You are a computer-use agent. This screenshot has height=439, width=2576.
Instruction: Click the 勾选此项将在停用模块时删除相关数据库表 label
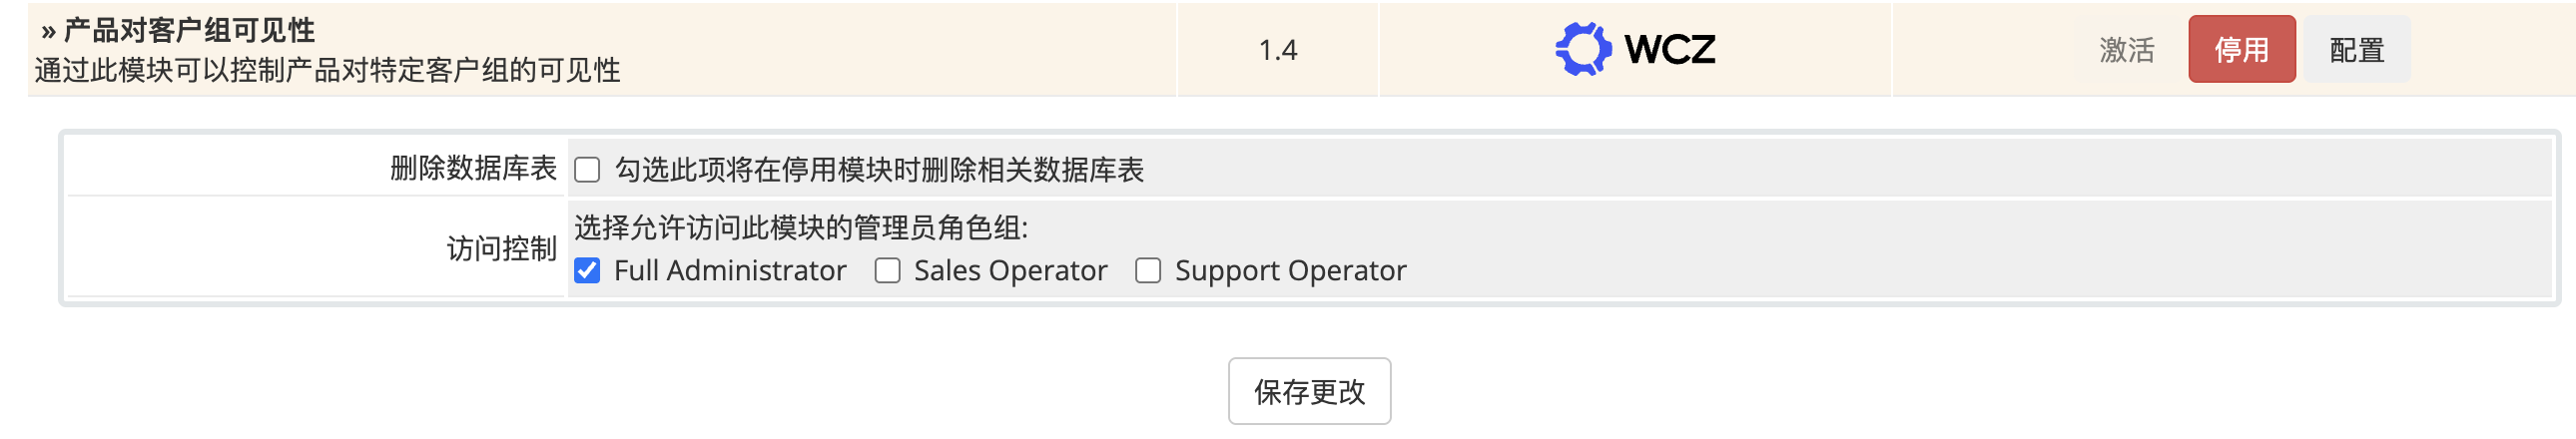click(878, 170)
